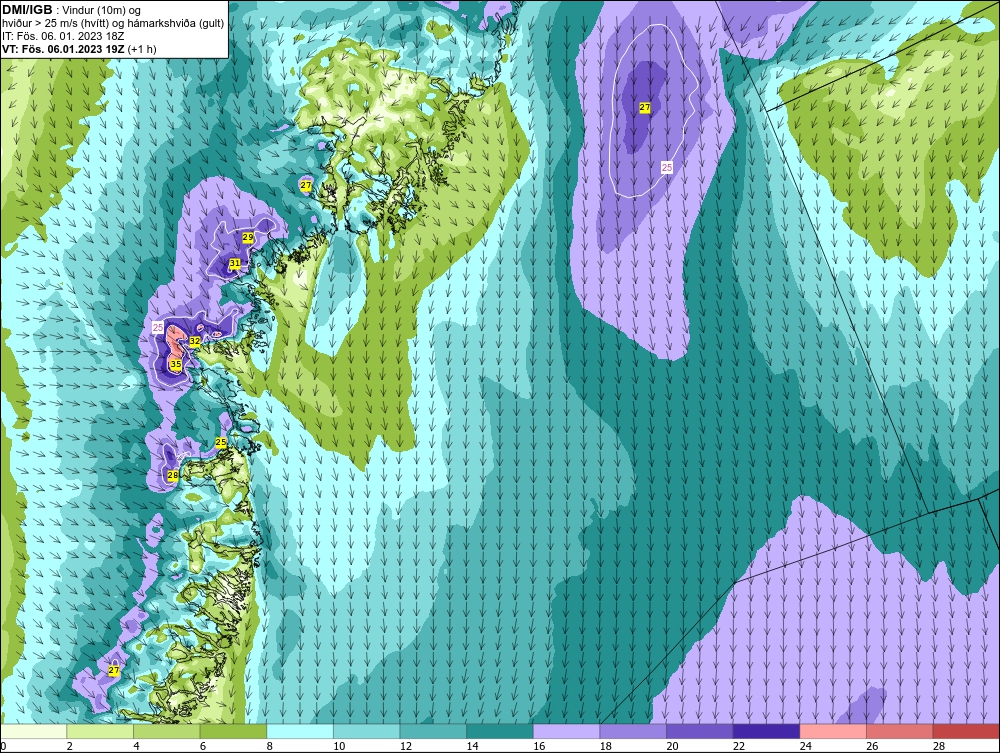The image size is (1000, 753).
Task: Click the 'hviður > 25 m/s (hvítt)' description line
Action: 113,23
